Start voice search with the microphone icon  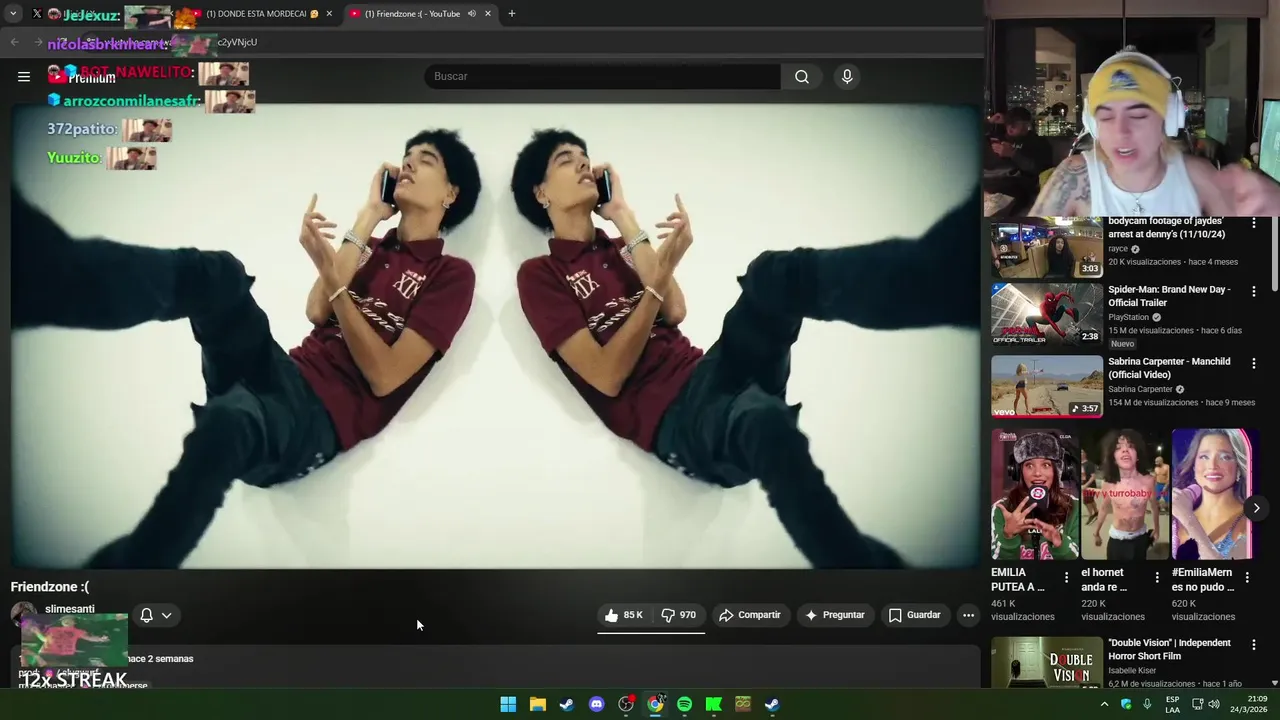(x=847, y=76)
